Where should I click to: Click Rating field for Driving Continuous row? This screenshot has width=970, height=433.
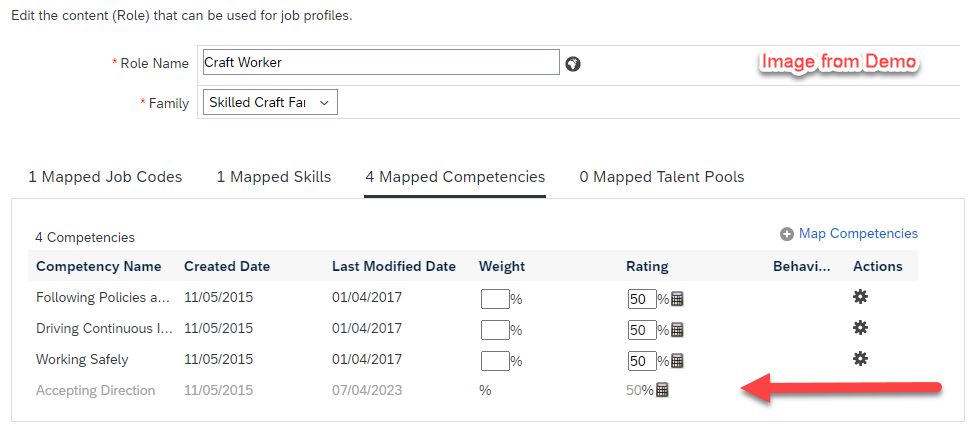642,330
